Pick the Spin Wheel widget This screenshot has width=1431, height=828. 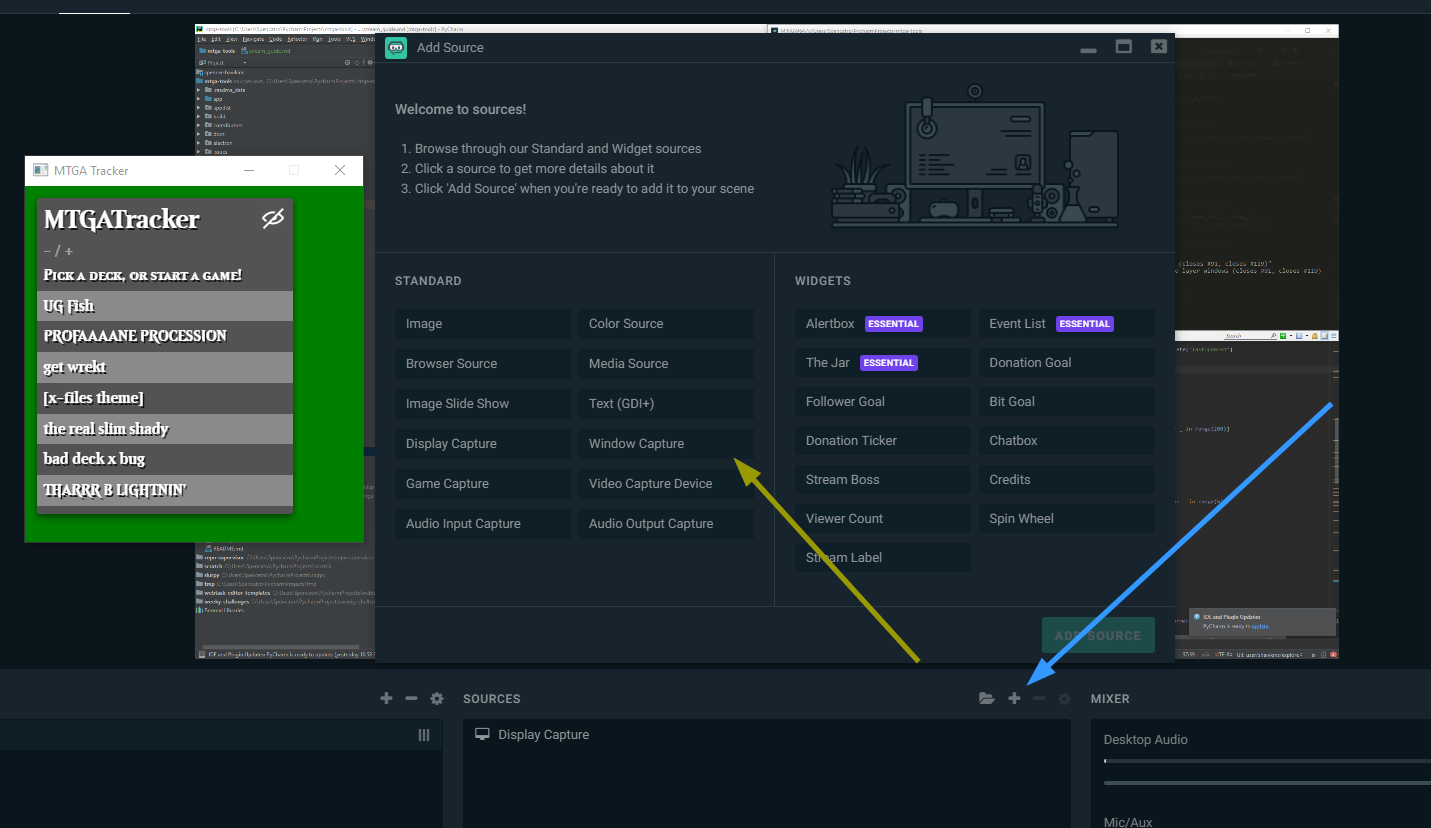coord(1066,519)
